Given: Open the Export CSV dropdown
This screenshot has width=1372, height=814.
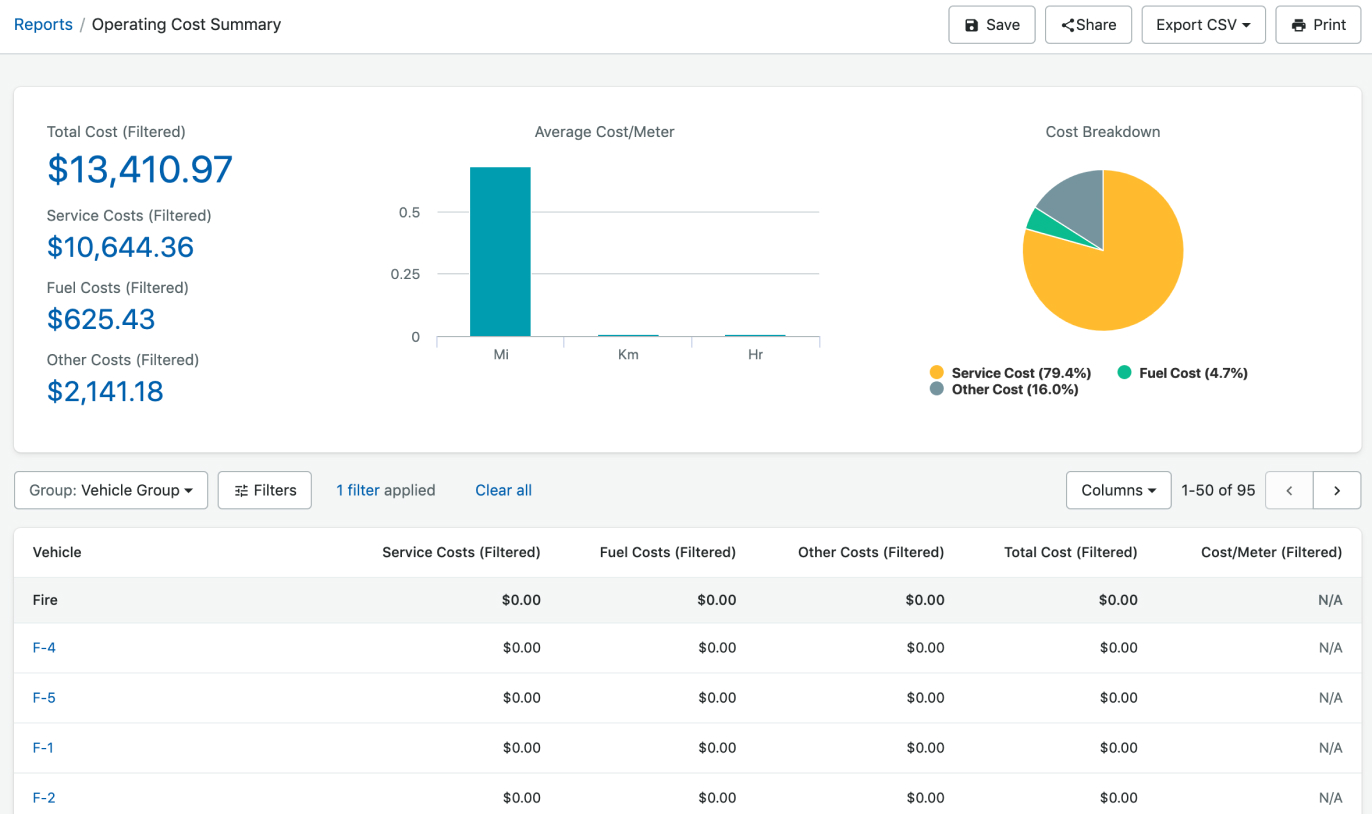Looking at the screenshot, I should pos(1203,25).
